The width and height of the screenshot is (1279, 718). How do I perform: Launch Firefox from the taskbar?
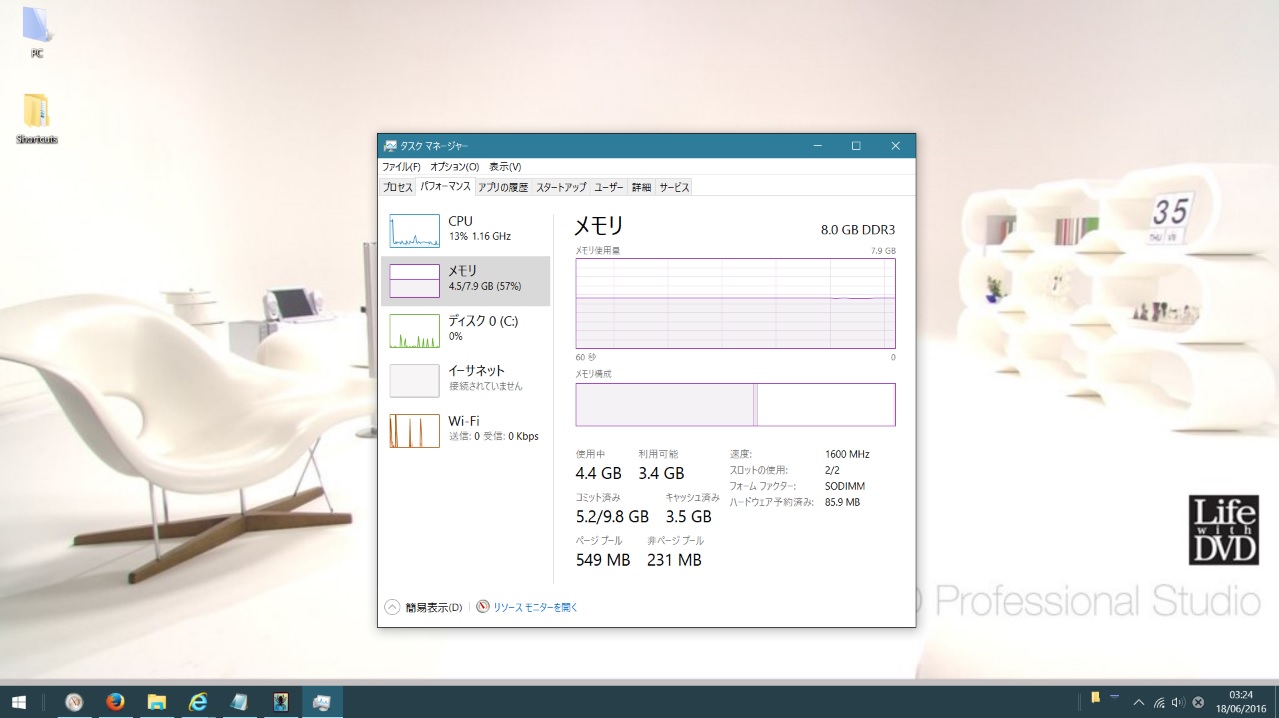pos(115,702)
